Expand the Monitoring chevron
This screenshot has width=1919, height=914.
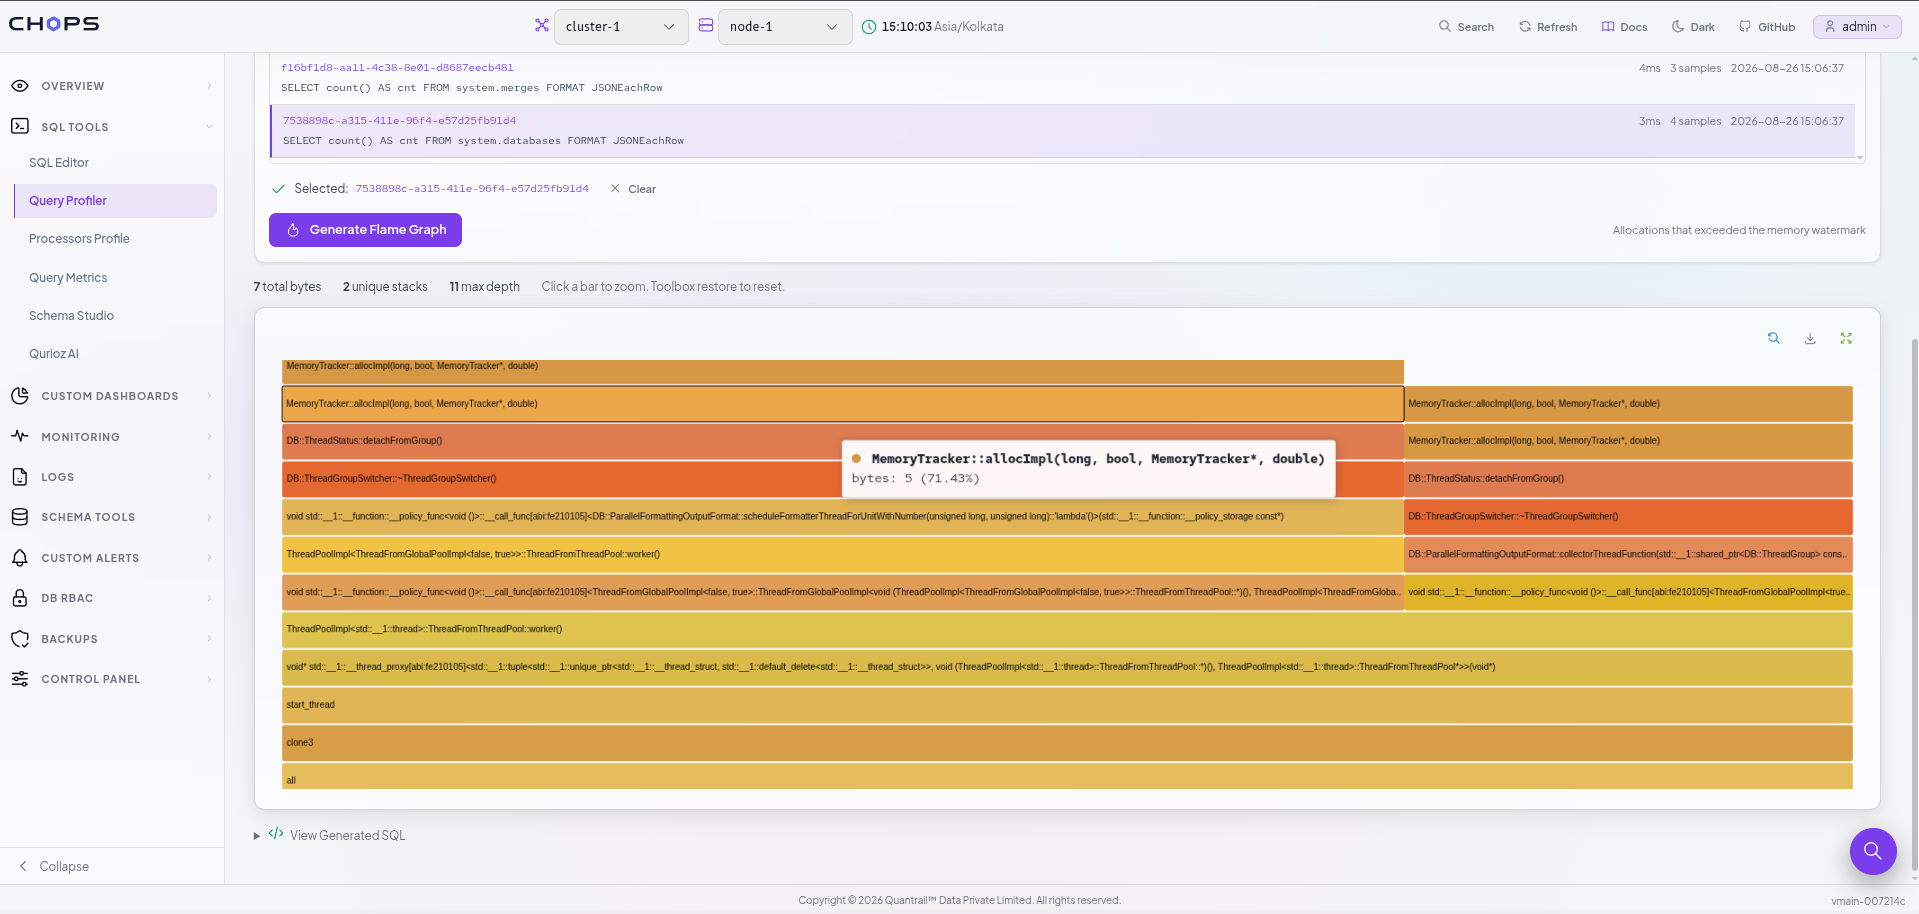point(209,437)
